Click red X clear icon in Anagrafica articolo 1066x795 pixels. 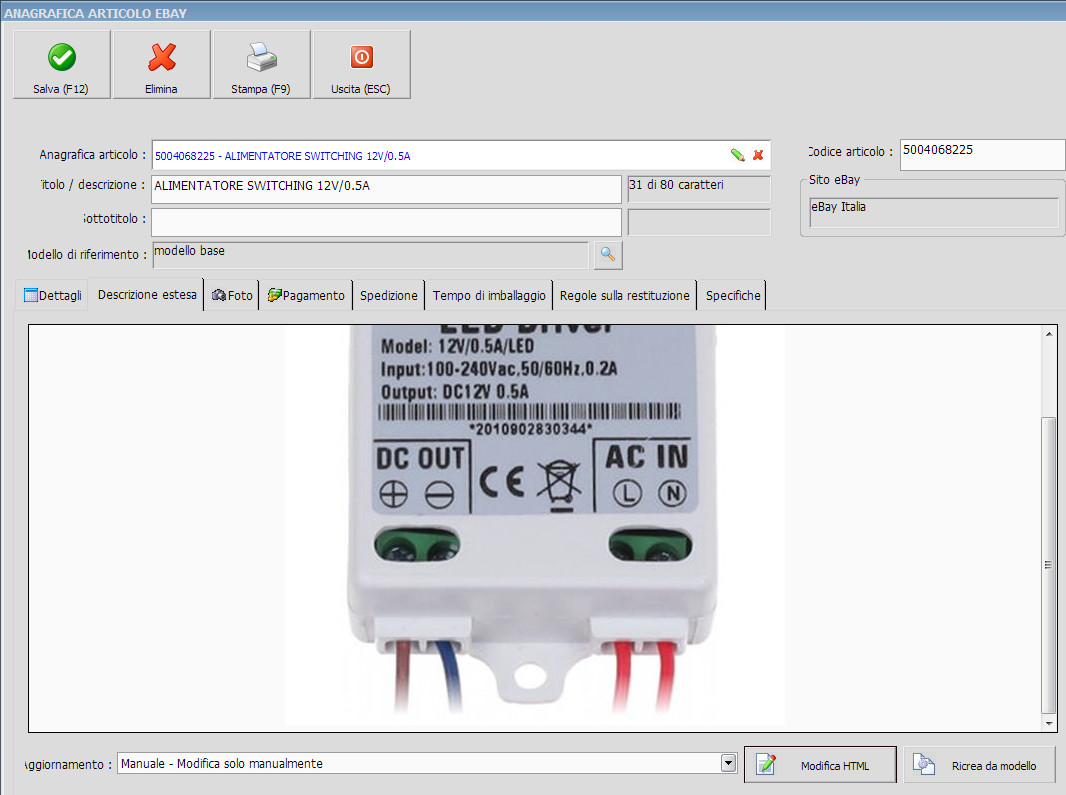[758, 155]
